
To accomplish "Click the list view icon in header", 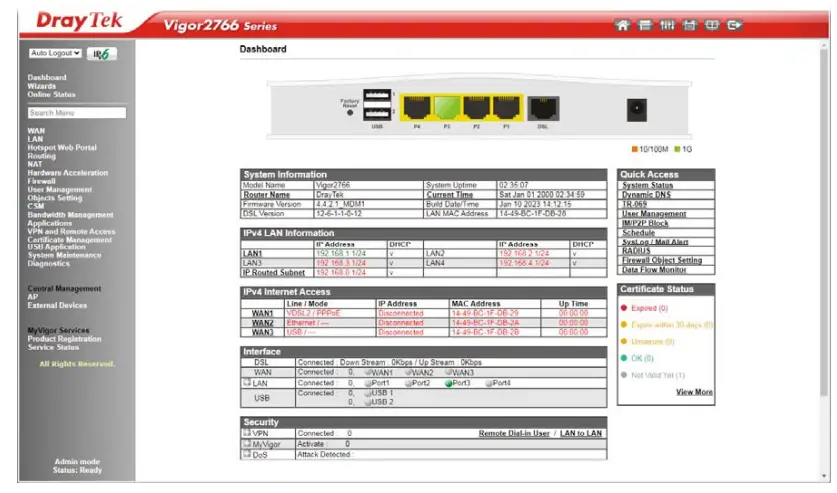I will (x=645, y=25).
